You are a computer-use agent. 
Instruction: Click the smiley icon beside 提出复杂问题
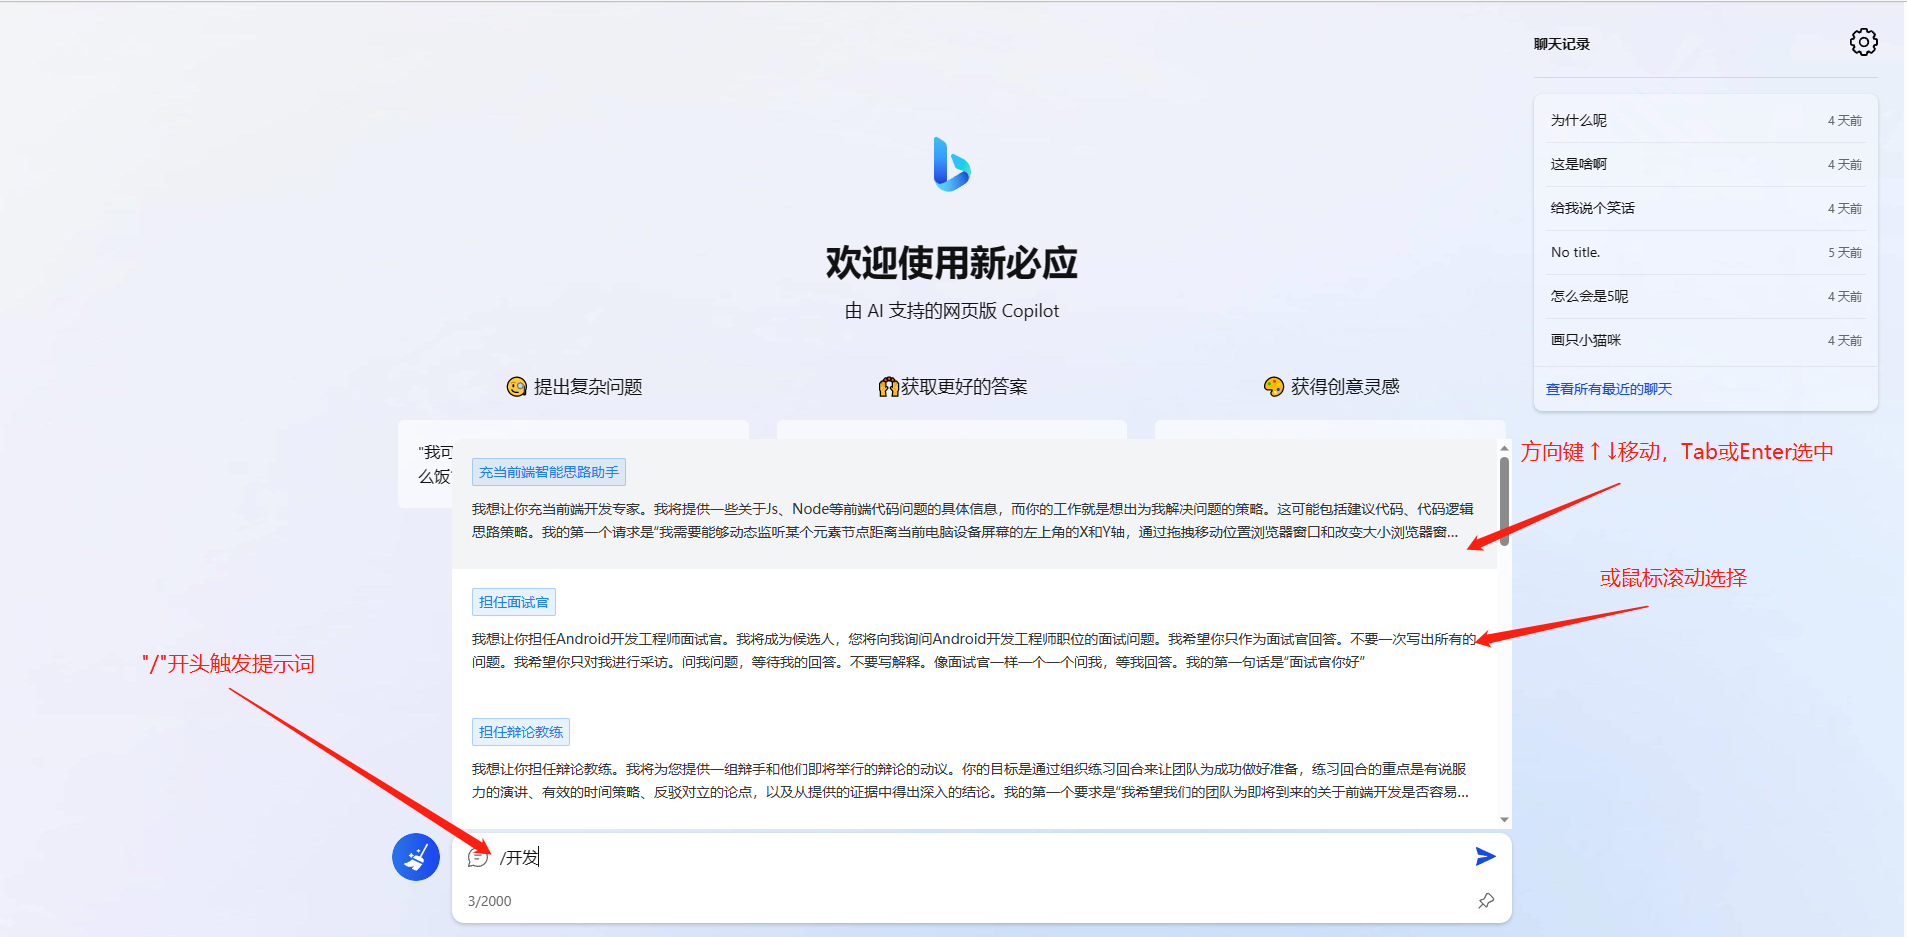pos(515,386)
